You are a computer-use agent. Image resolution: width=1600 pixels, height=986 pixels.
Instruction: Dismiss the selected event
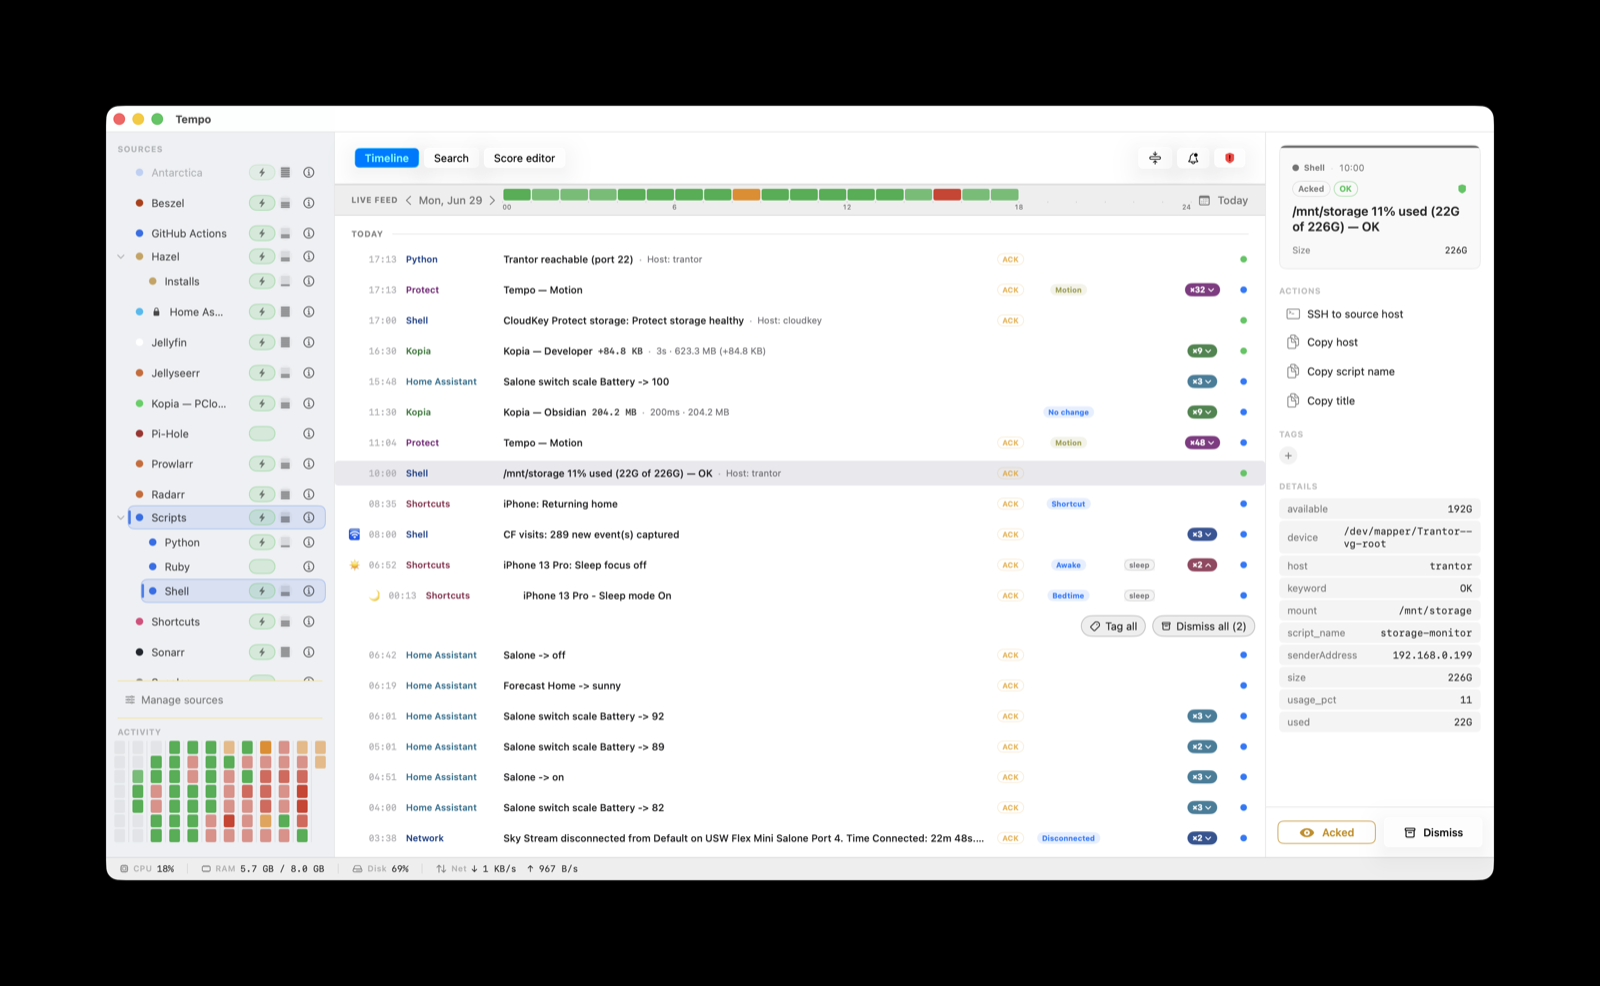tap(1433, 832)
